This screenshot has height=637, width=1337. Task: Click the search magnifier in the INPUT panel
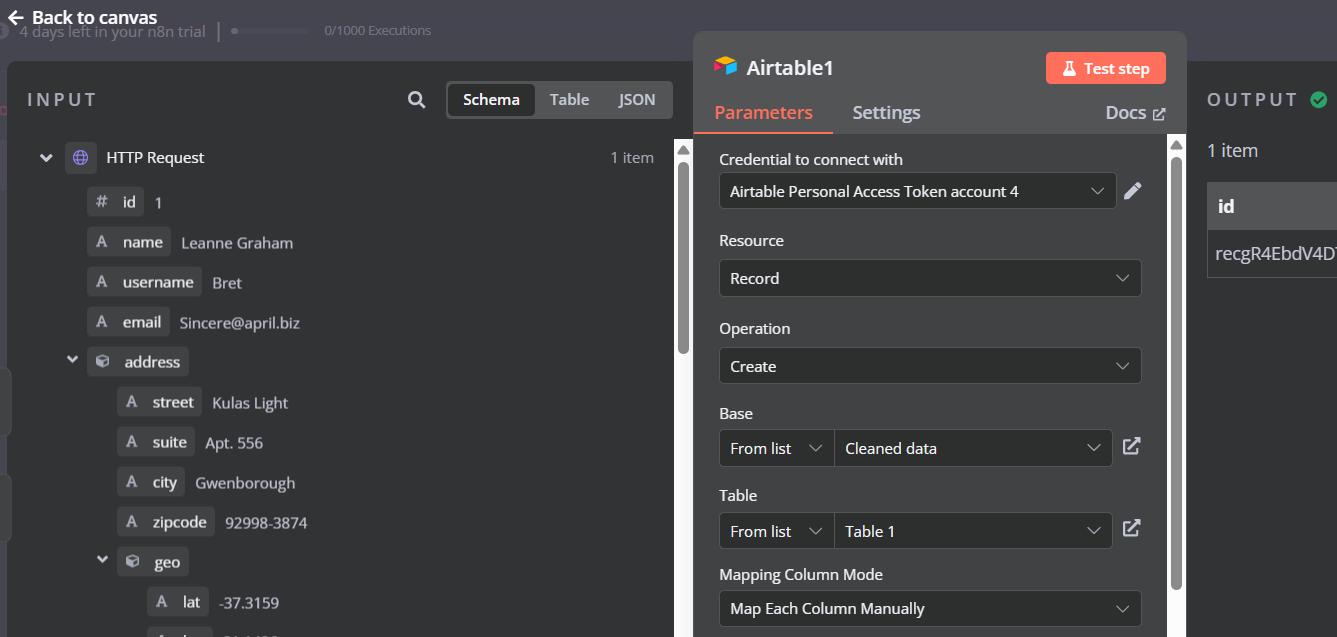[x=417, y=99]
